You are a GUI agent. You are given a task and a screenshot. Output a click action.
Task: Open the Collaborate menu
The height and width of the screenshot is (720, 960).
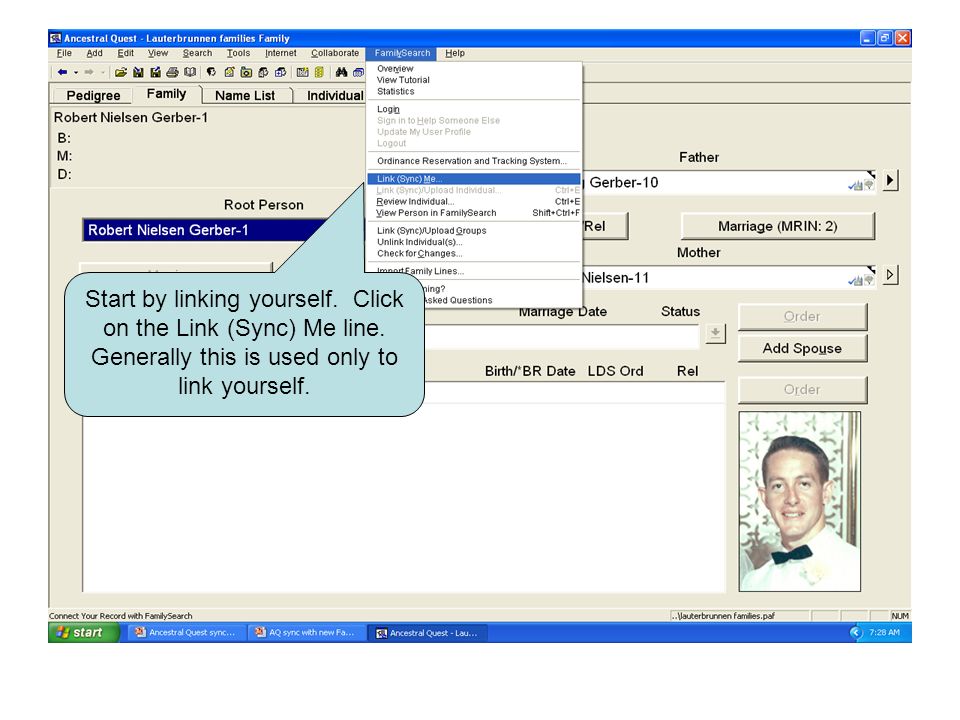[x=335, y=53]
